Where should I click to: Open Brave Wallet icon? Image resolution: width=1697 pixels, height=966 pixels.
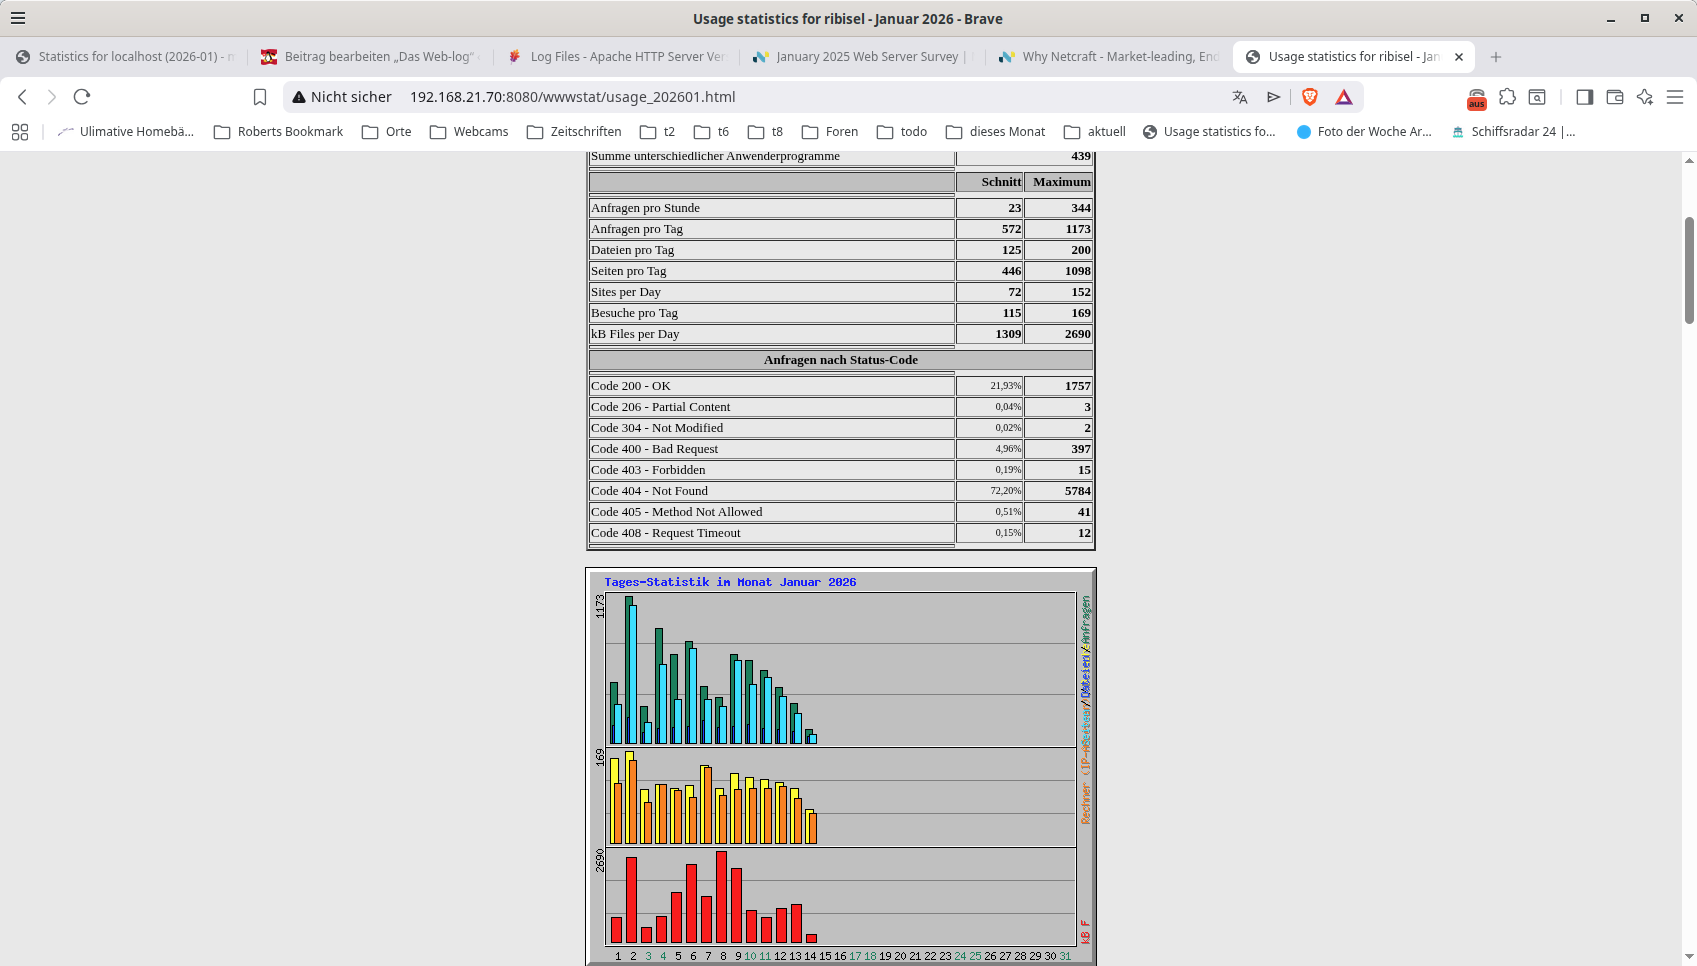tap(1614, 97)
